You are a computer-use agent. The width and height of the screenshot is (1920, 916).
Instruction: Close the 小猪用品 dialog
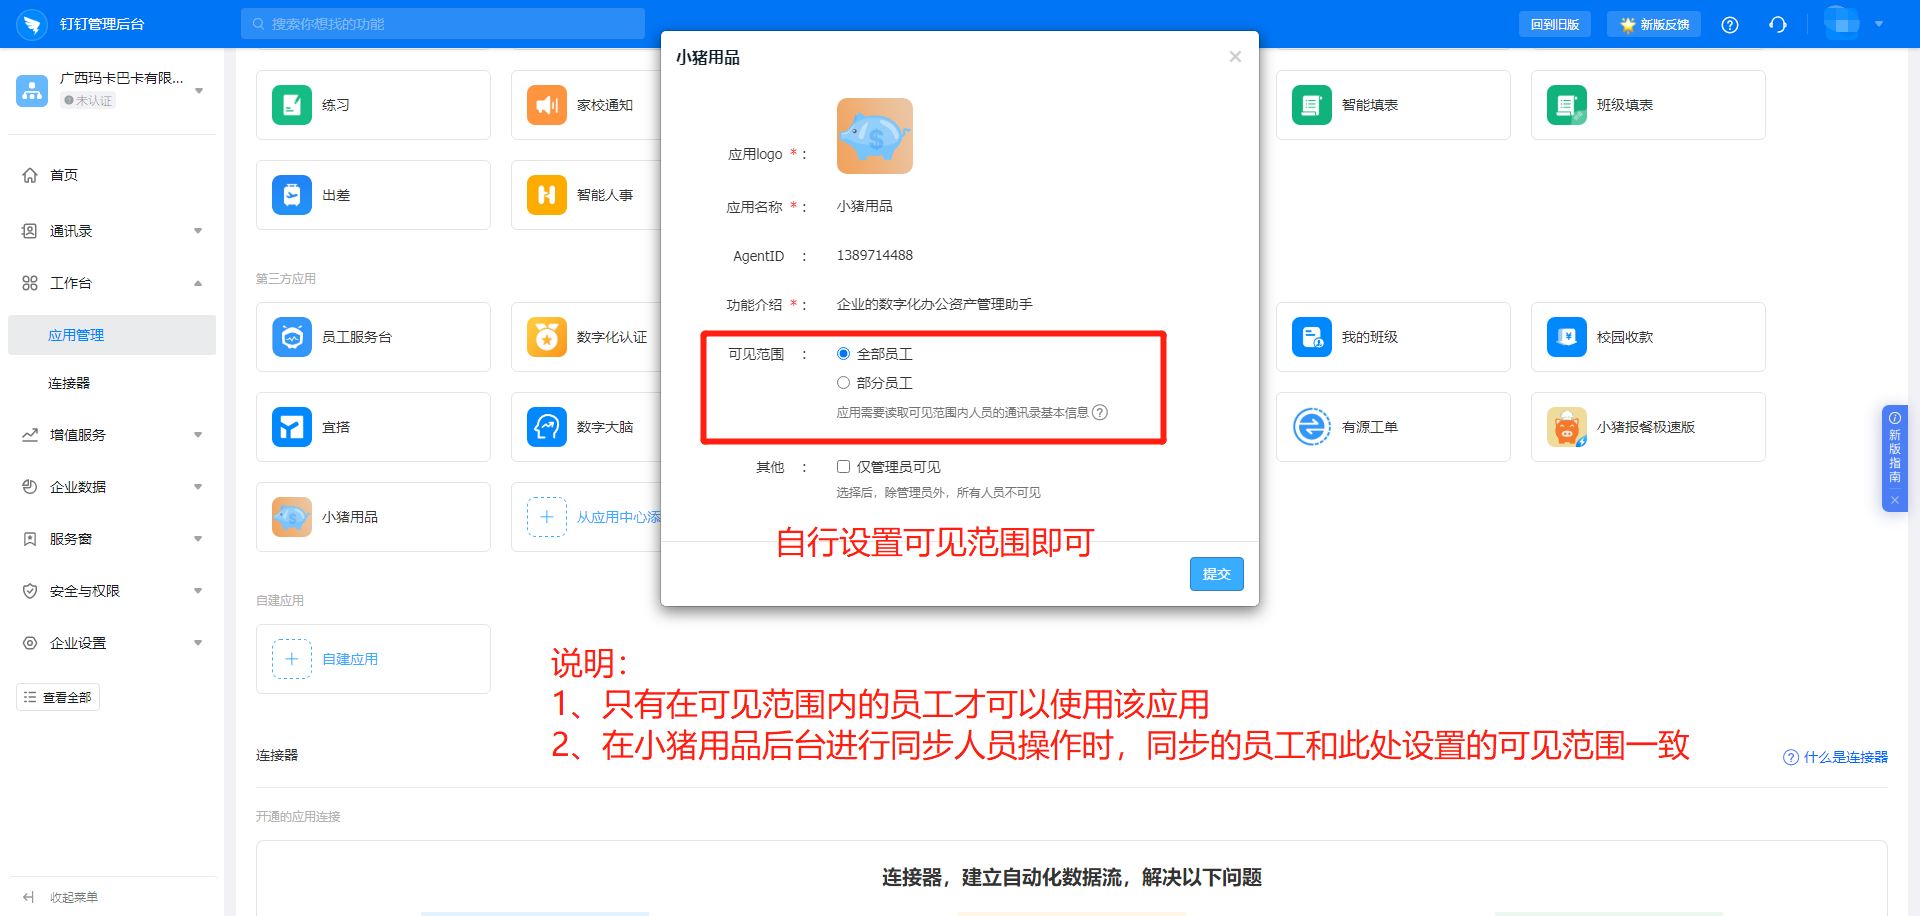(1235, 57)
